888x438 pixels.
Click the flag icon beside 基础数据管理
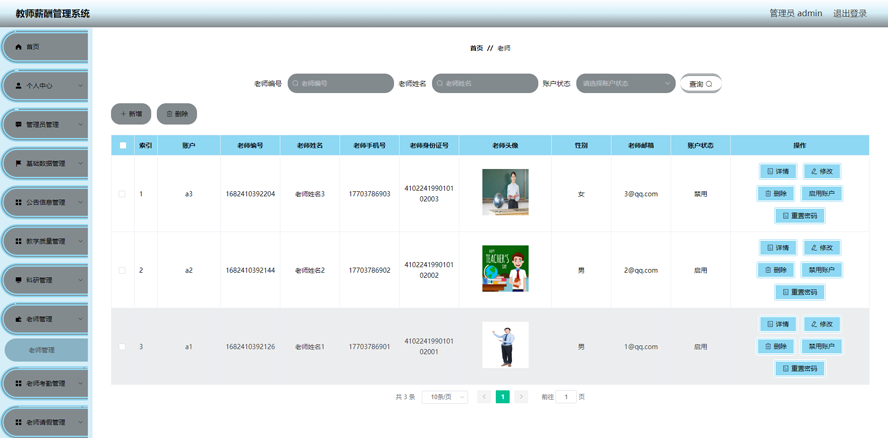pos(18,164)
